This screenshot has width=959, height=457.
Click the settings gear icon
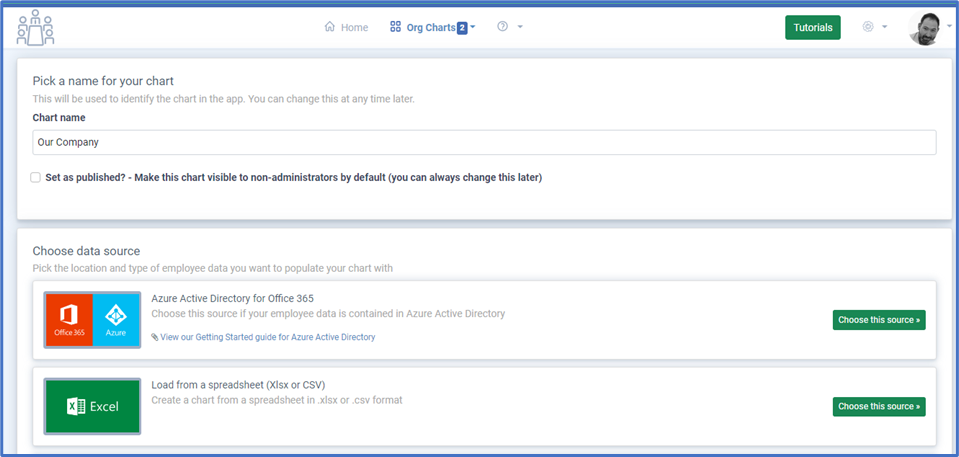pos(868,27)
